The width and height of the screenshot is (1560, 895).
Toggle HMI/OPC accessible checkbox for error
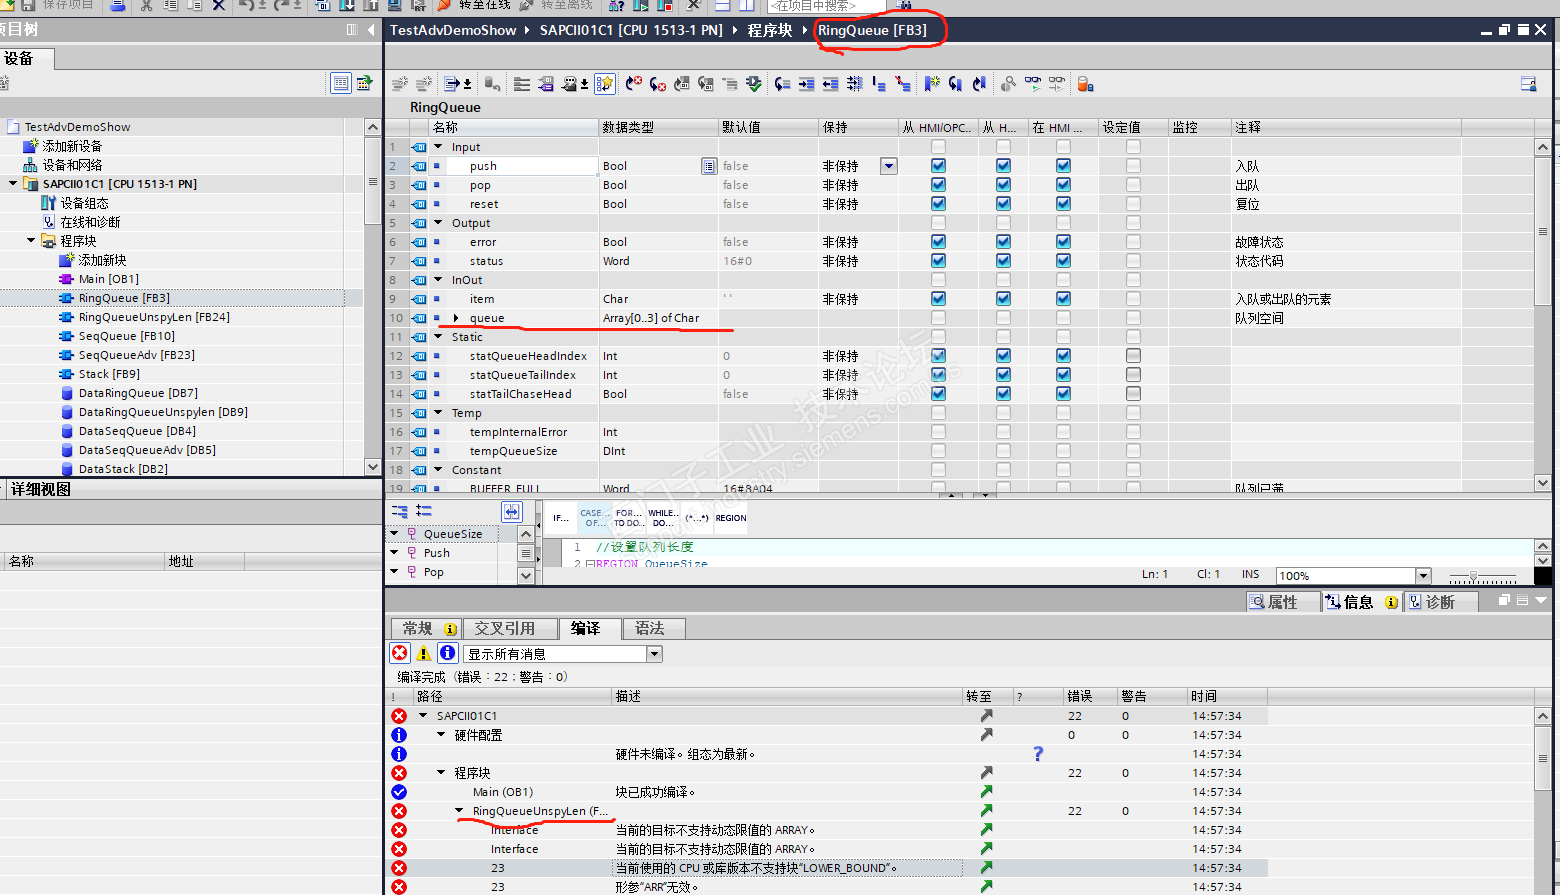938,242
